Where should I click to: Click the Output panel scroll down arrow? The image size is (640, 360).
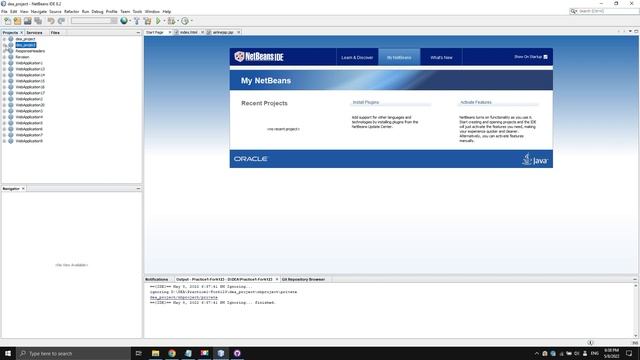(x=636, y=336)
